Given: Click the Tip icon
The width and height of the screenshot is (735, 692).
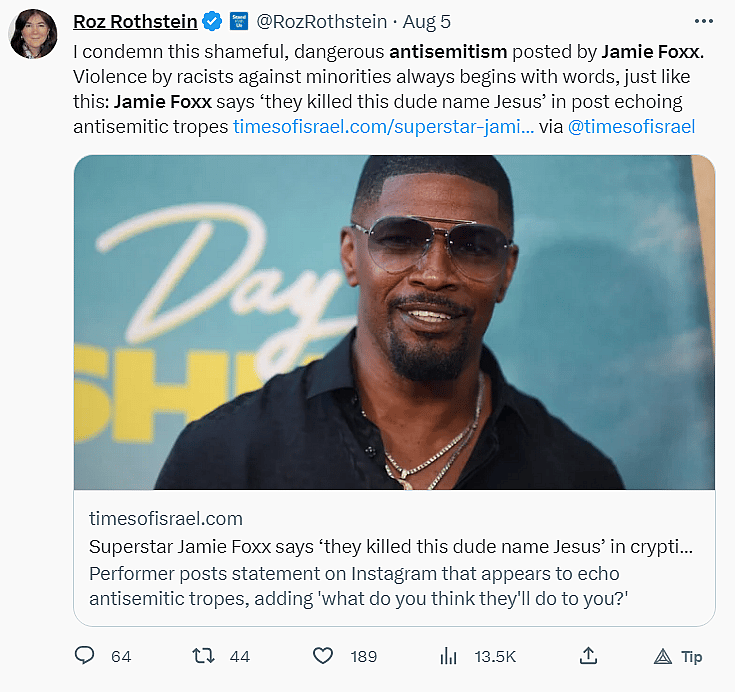Looking at the screenshot, I should coord(663,657).
